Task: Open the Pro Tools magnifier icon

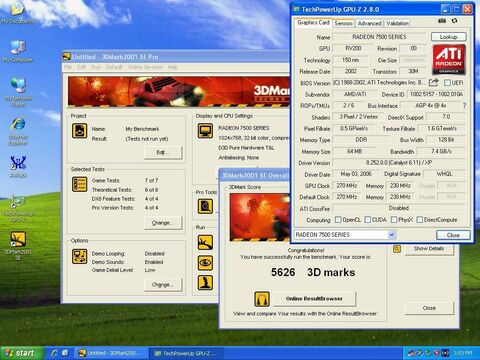Action: (x=205, y=206)
